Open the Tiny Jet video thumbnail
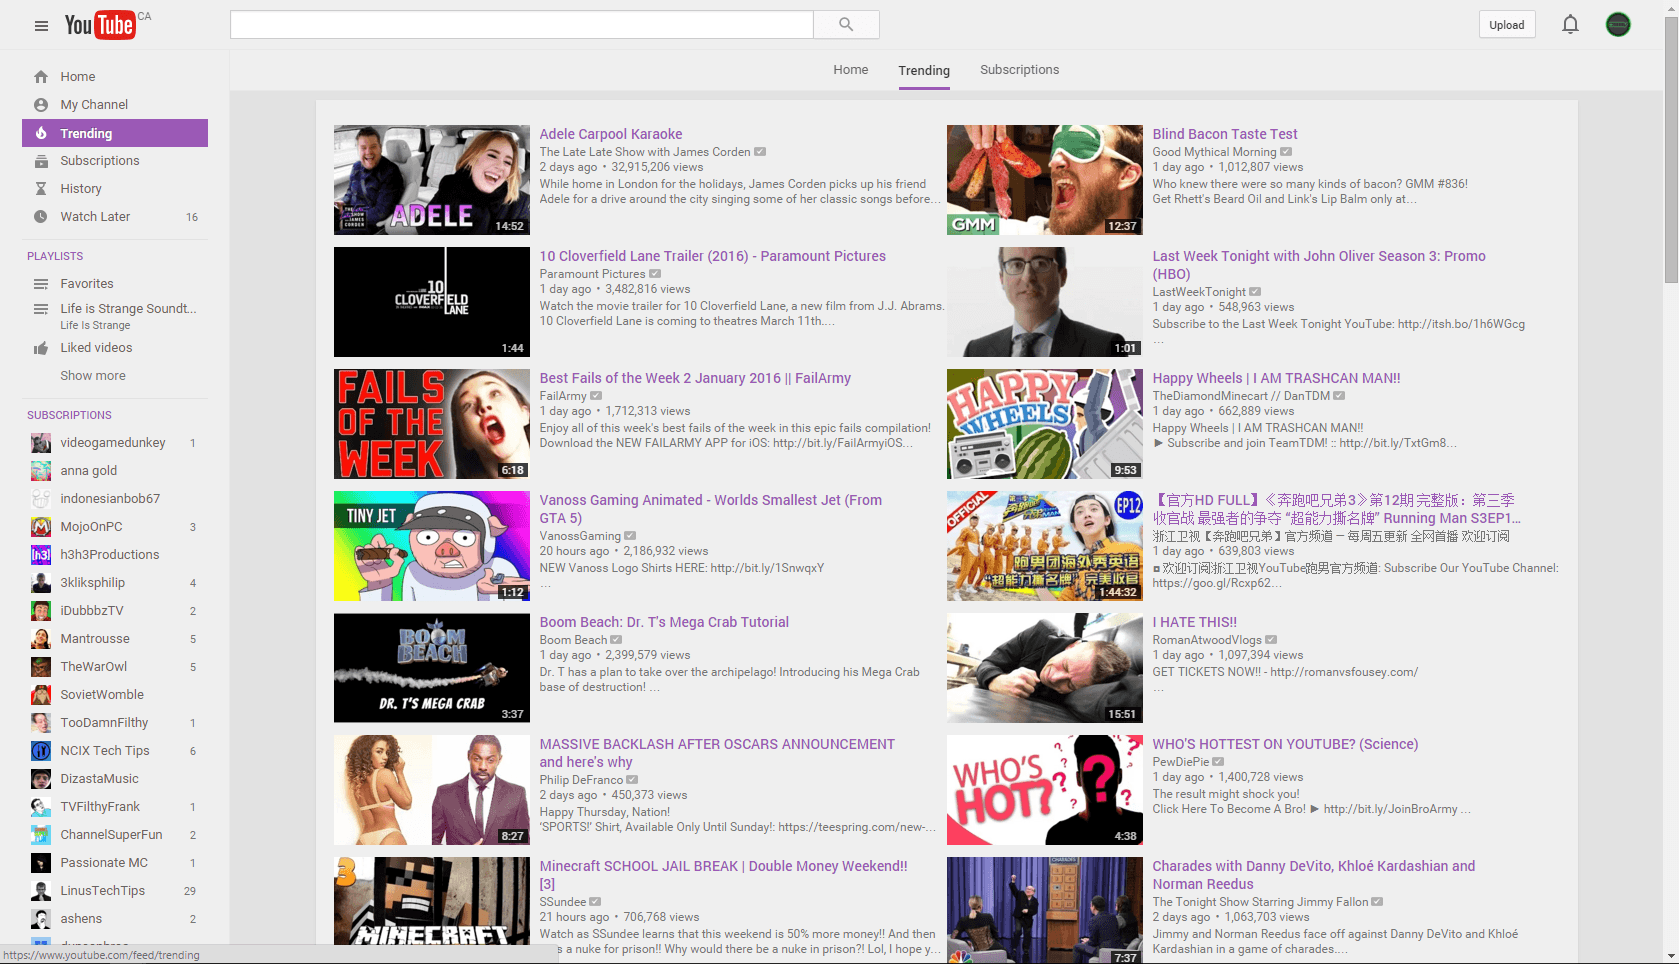The width and height of the screenshot is (1679, 964). 432,546
